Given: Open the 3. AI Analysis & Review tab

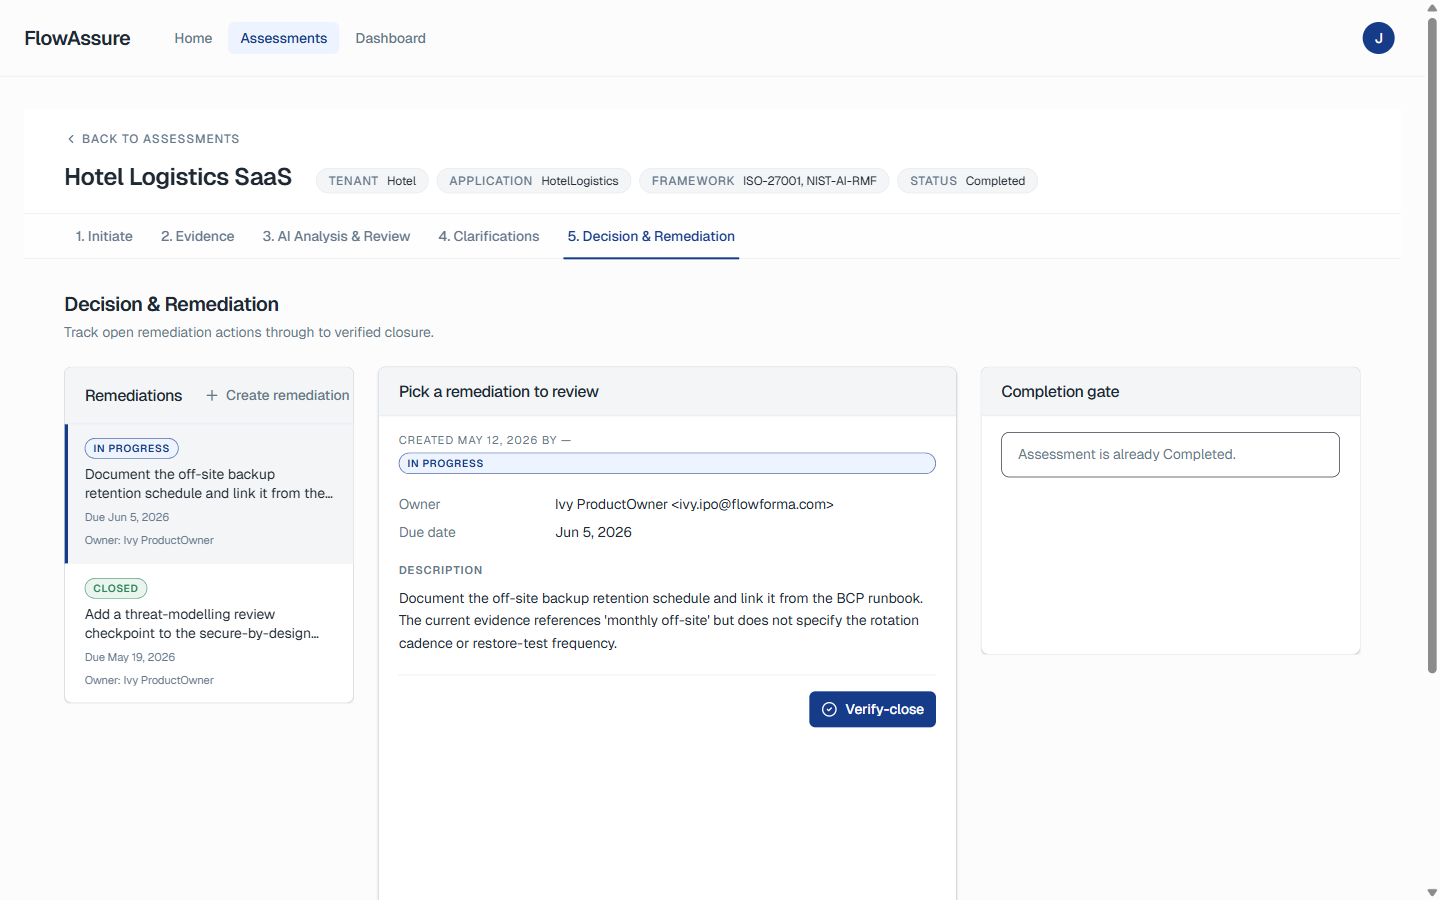Looking at the screenshot, I should point(336,236).
